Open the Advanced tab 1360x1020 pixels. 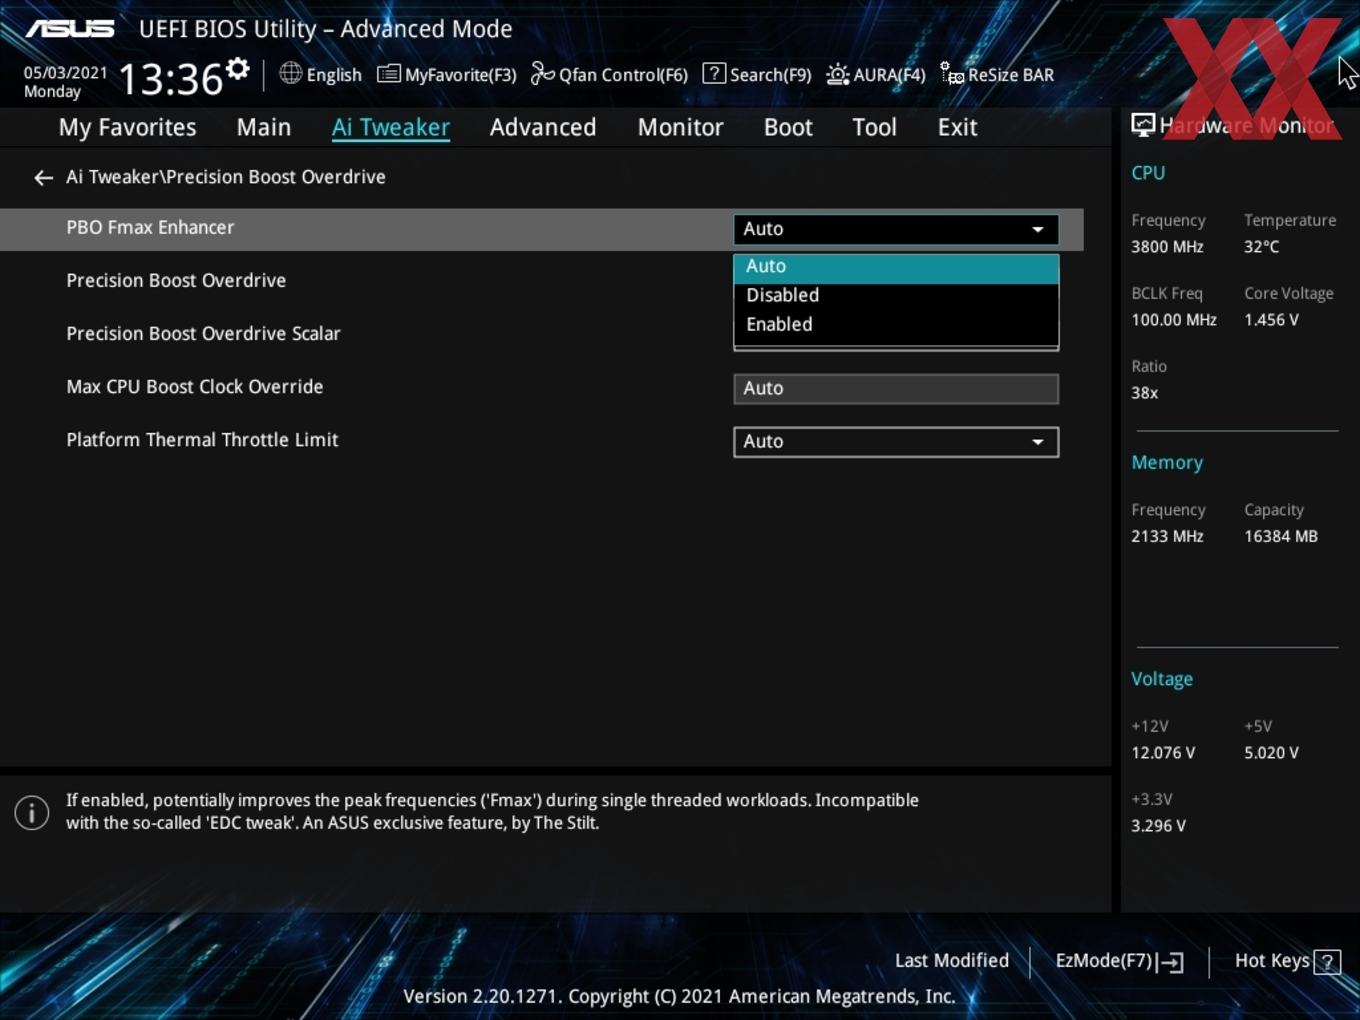[543, 127]
